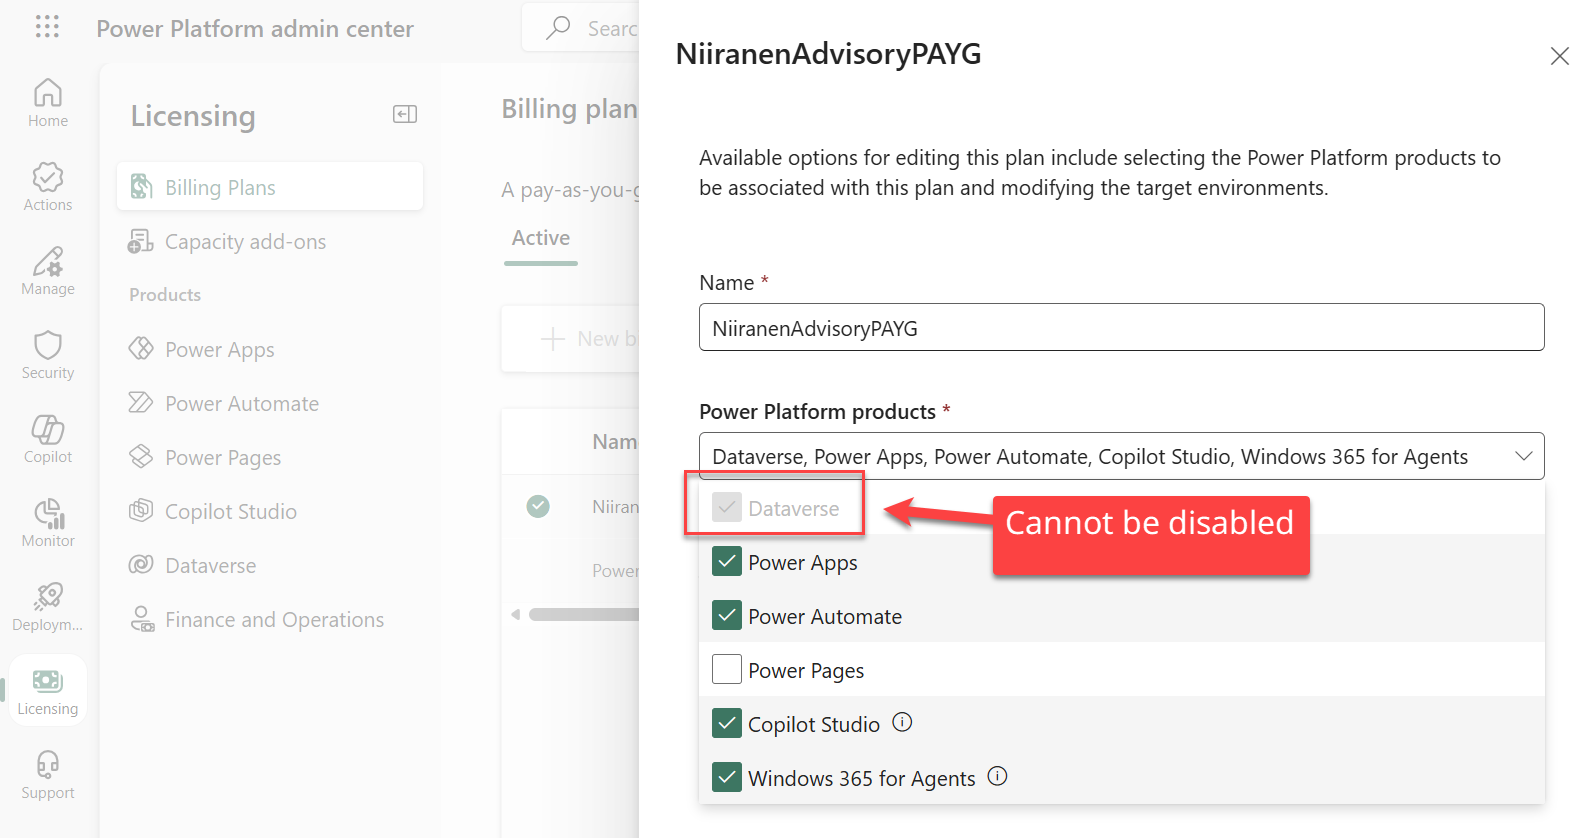Click the Dataverse product icon in sidebar
The height and width of the screenshot is (838, 1575).
pos(141,565)
